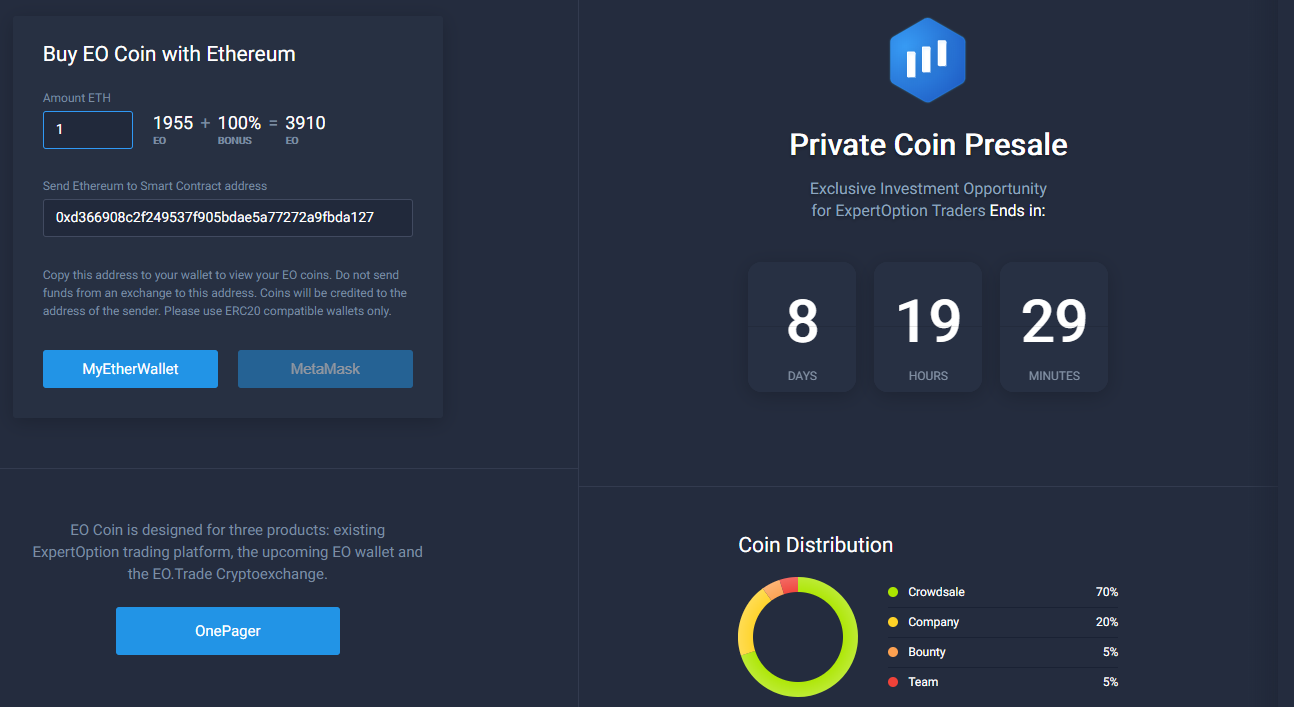The height and width of the screenshot is (707, 1294).
Task: Click the 'Coin Distribution' heading
Action: click(x=816, y=545)
